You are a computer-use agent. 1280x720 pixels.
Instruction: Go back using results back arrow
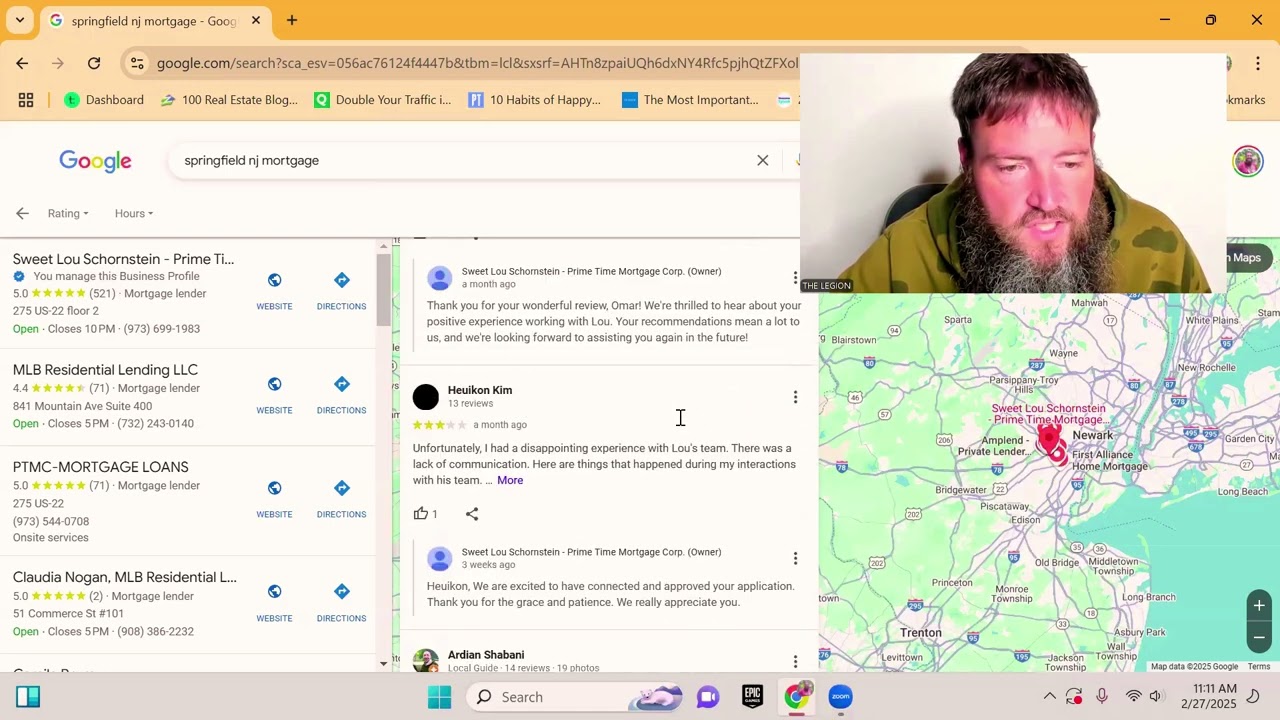point(22,213)
